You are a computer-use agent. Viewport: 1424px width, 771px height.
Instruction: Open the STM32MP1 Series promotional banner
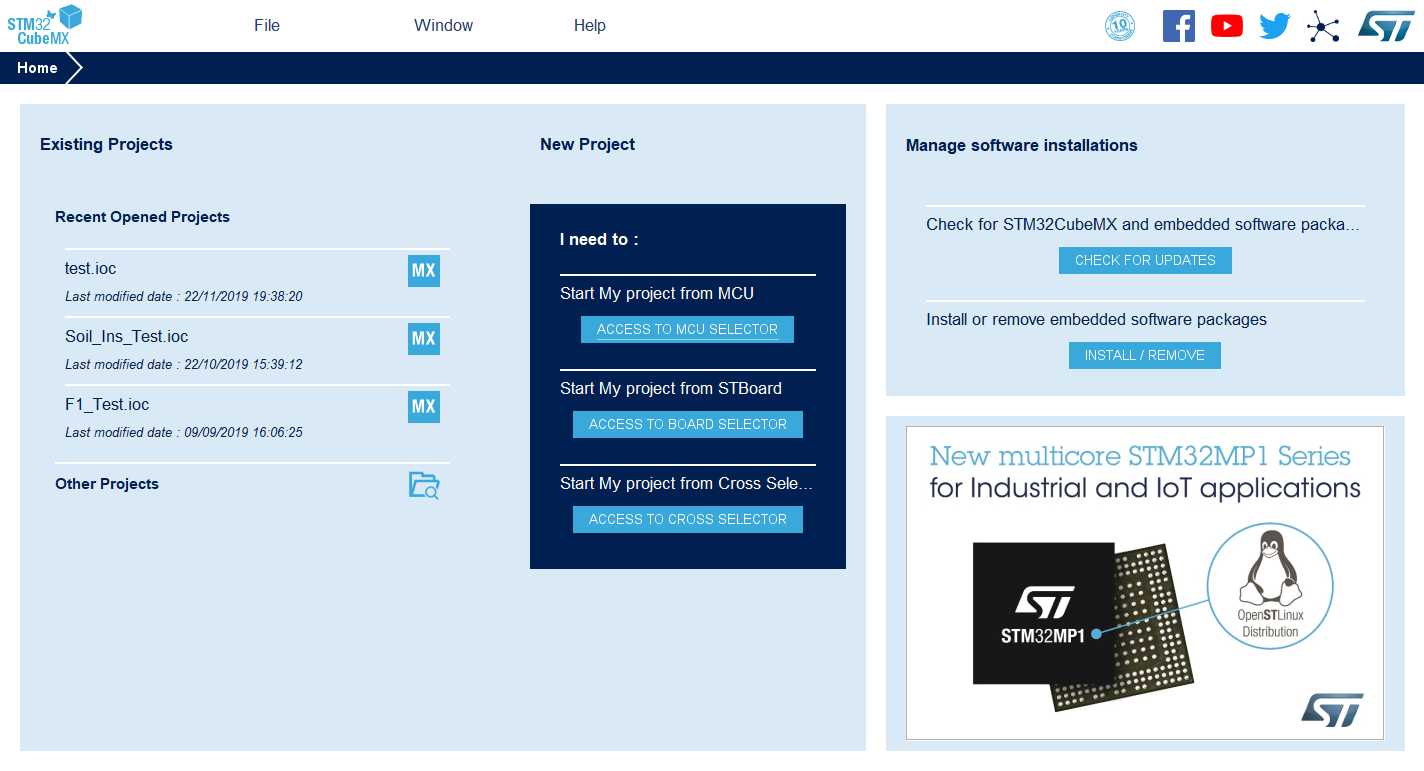(x=1145, y=583)
